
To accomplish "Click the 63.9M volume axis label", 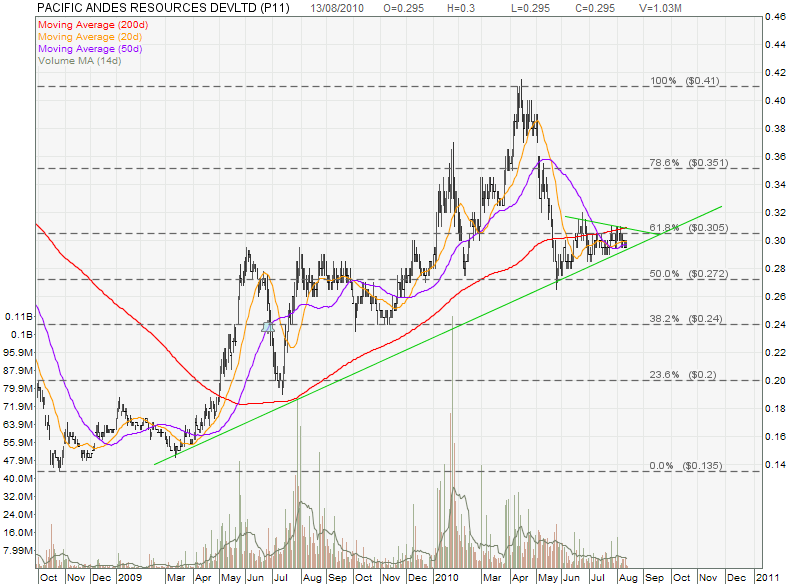I will coord(18,424).
